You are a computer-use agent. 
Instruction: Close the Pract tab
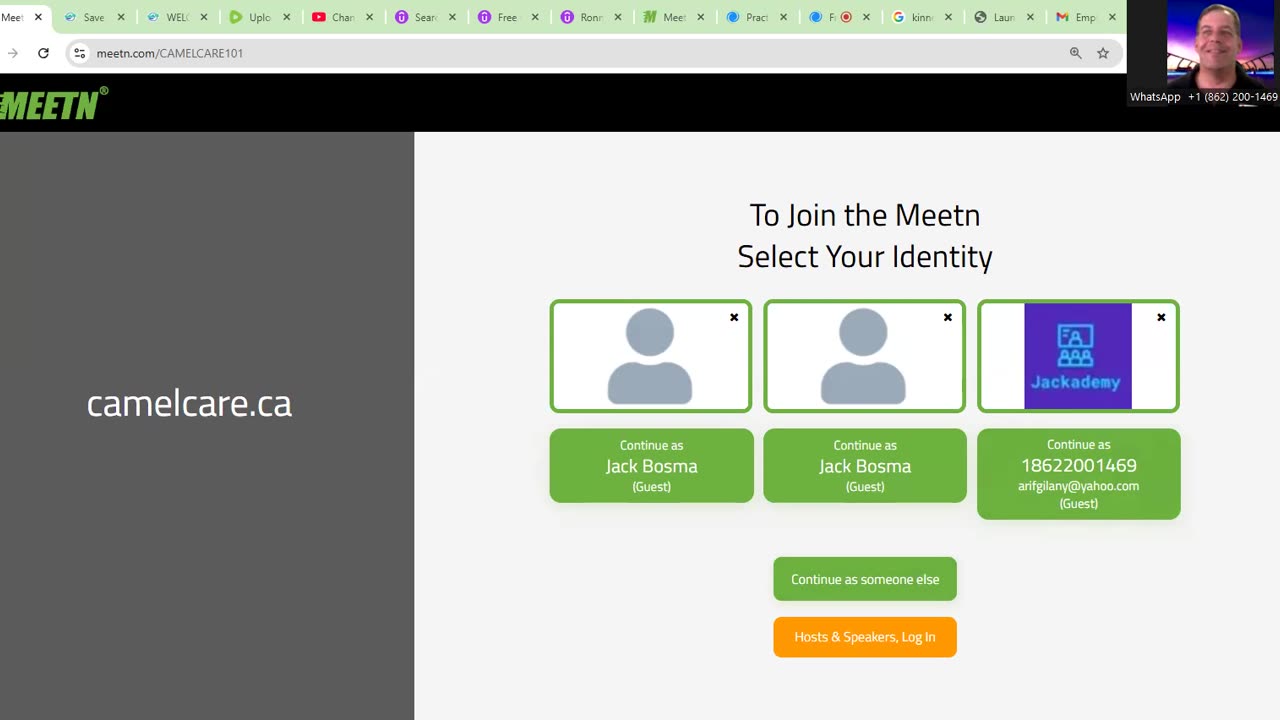(783, 17)
